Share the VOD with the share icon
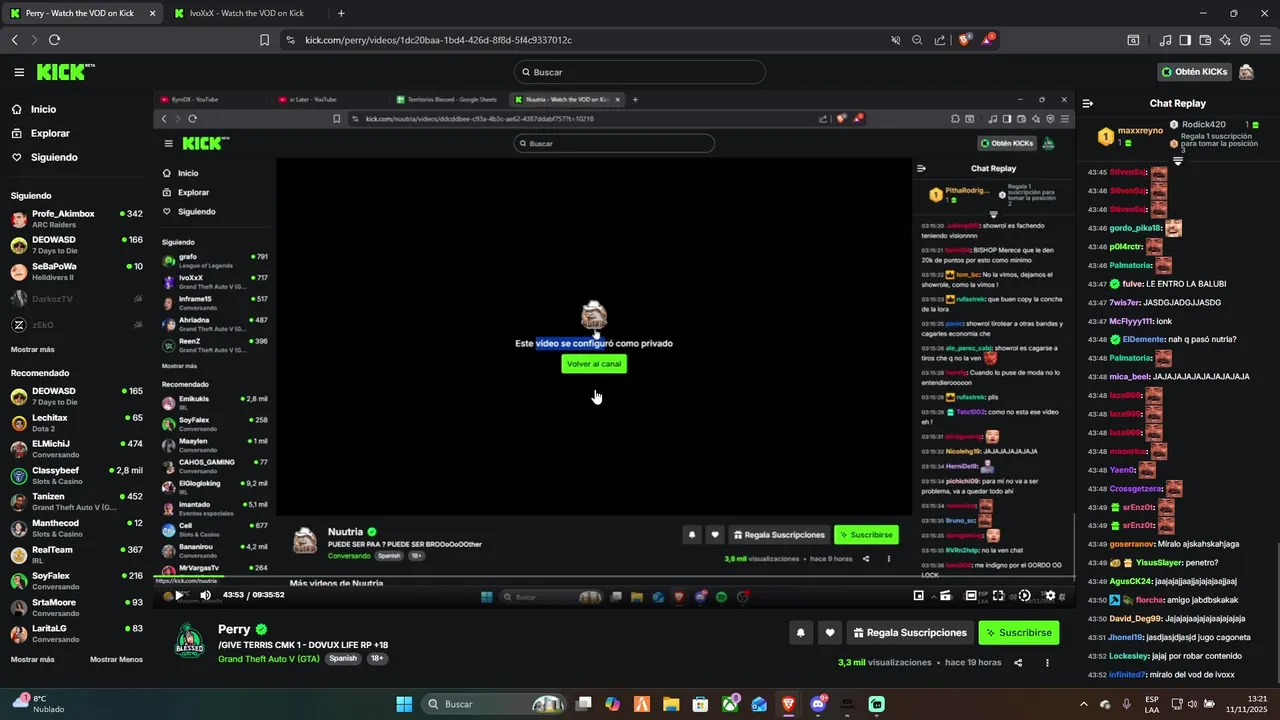 [1018, 662]
